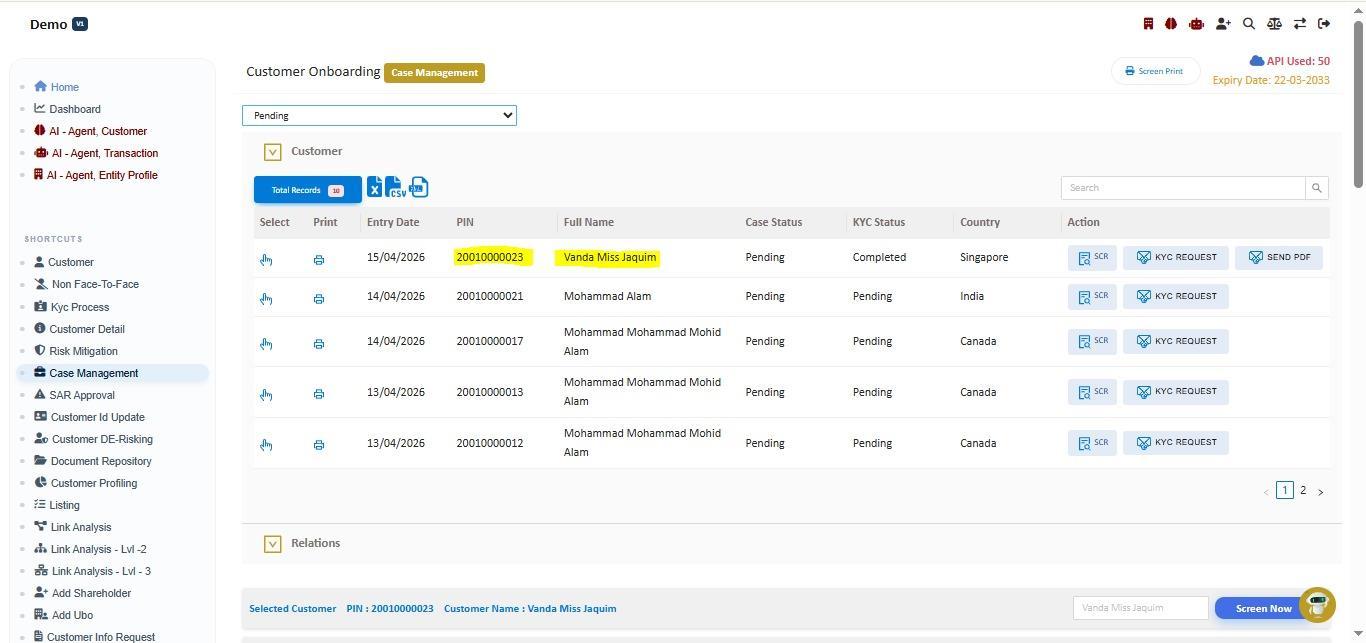1366x643 pixels.
Task: Click SCR button for Vanda Miss Jaquim
Action: [x=1092, y=258]
